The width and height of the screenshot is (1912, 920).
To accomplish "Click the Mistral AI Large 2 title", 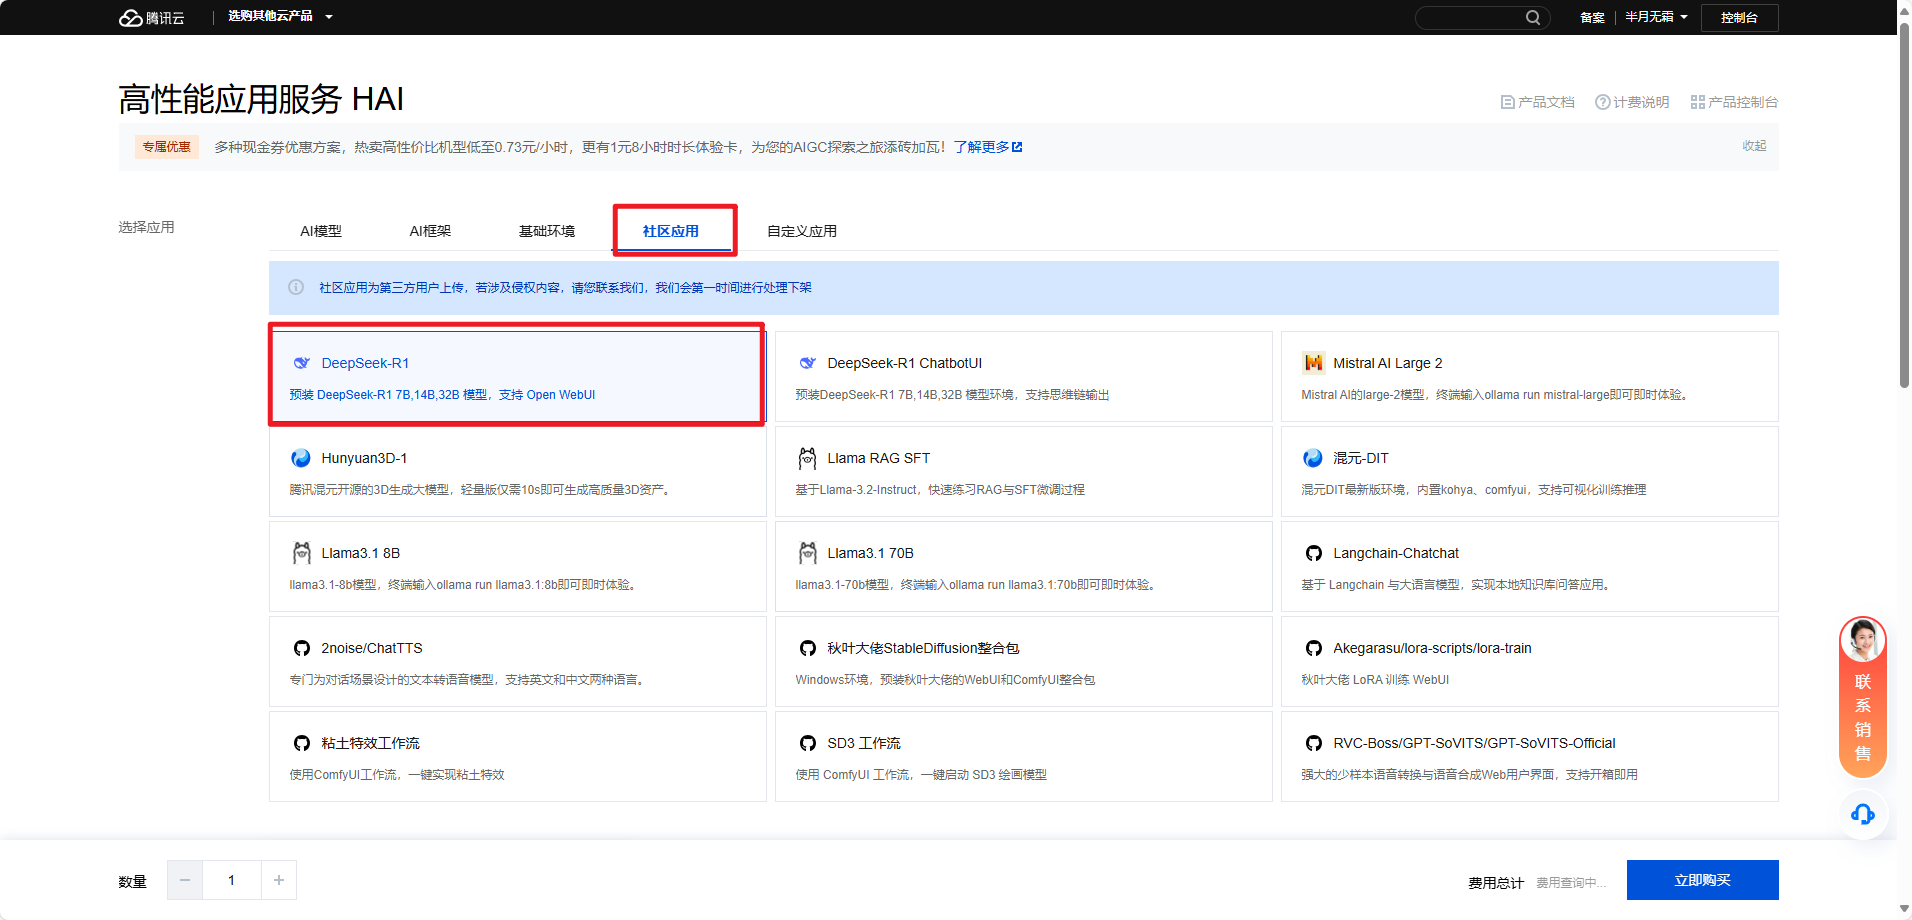I will [1387, 363].
